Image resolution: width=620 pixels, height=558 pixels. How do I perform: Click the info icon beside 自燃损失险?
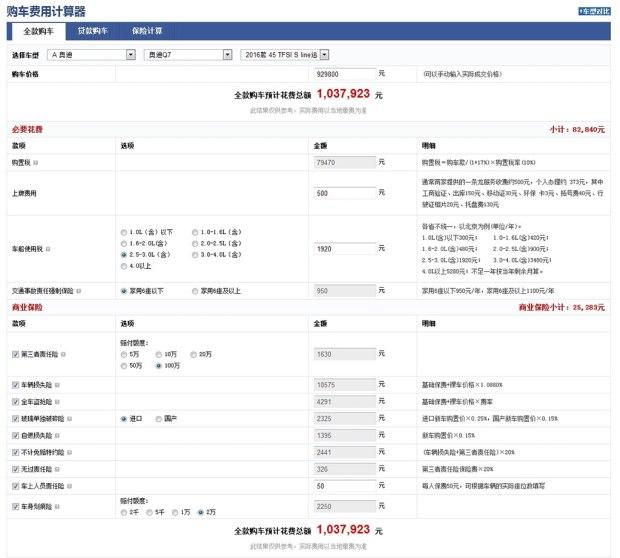point(54,438)
